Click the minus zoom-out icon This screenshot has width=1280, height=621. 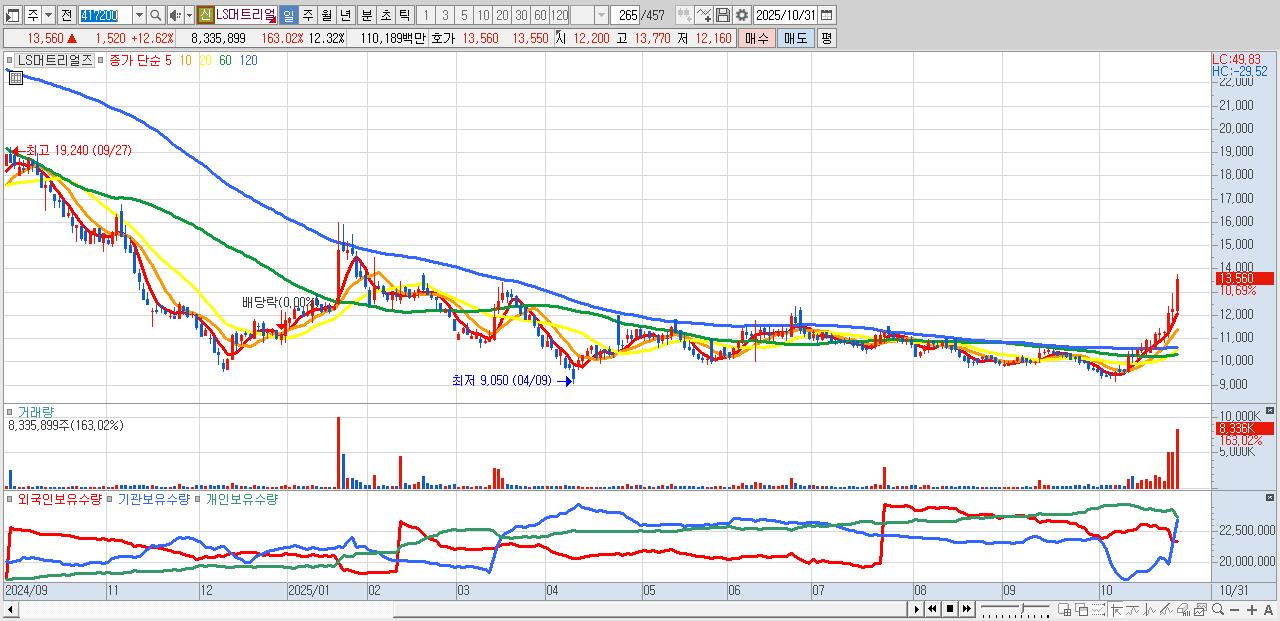[x=1234, y=610]
